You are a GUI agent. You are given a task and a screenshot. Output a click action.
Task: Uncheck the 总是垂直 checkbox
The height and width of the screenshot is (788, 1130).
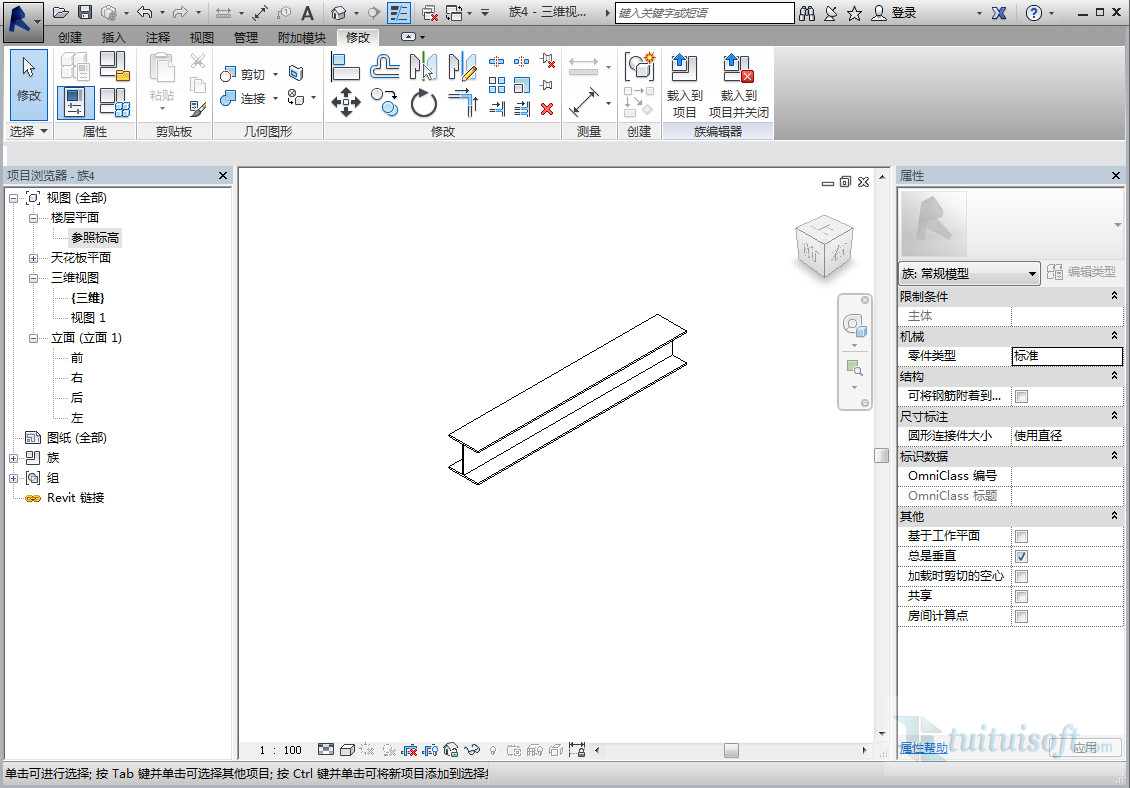tap(1021, 556)
